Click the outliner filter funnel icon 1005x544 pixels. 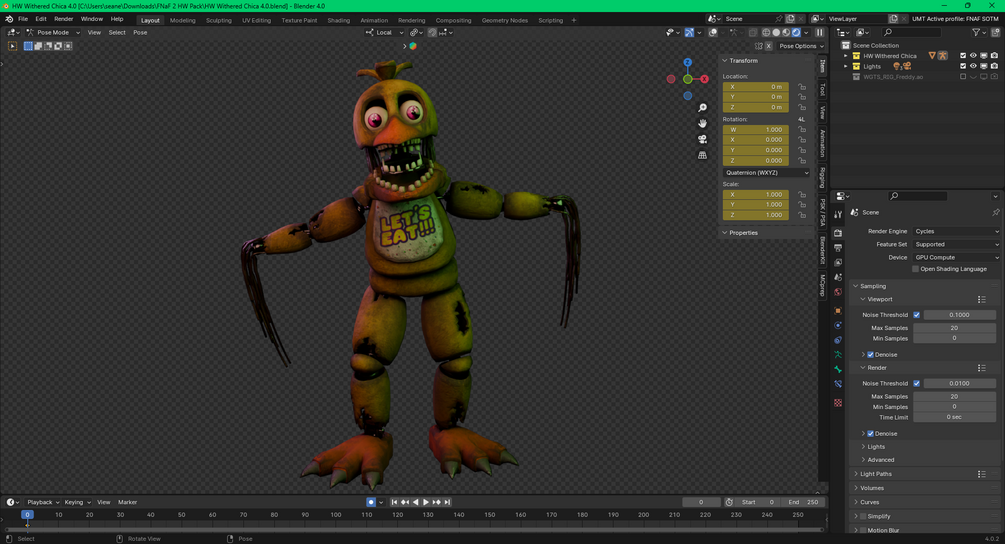coord(976,32)
